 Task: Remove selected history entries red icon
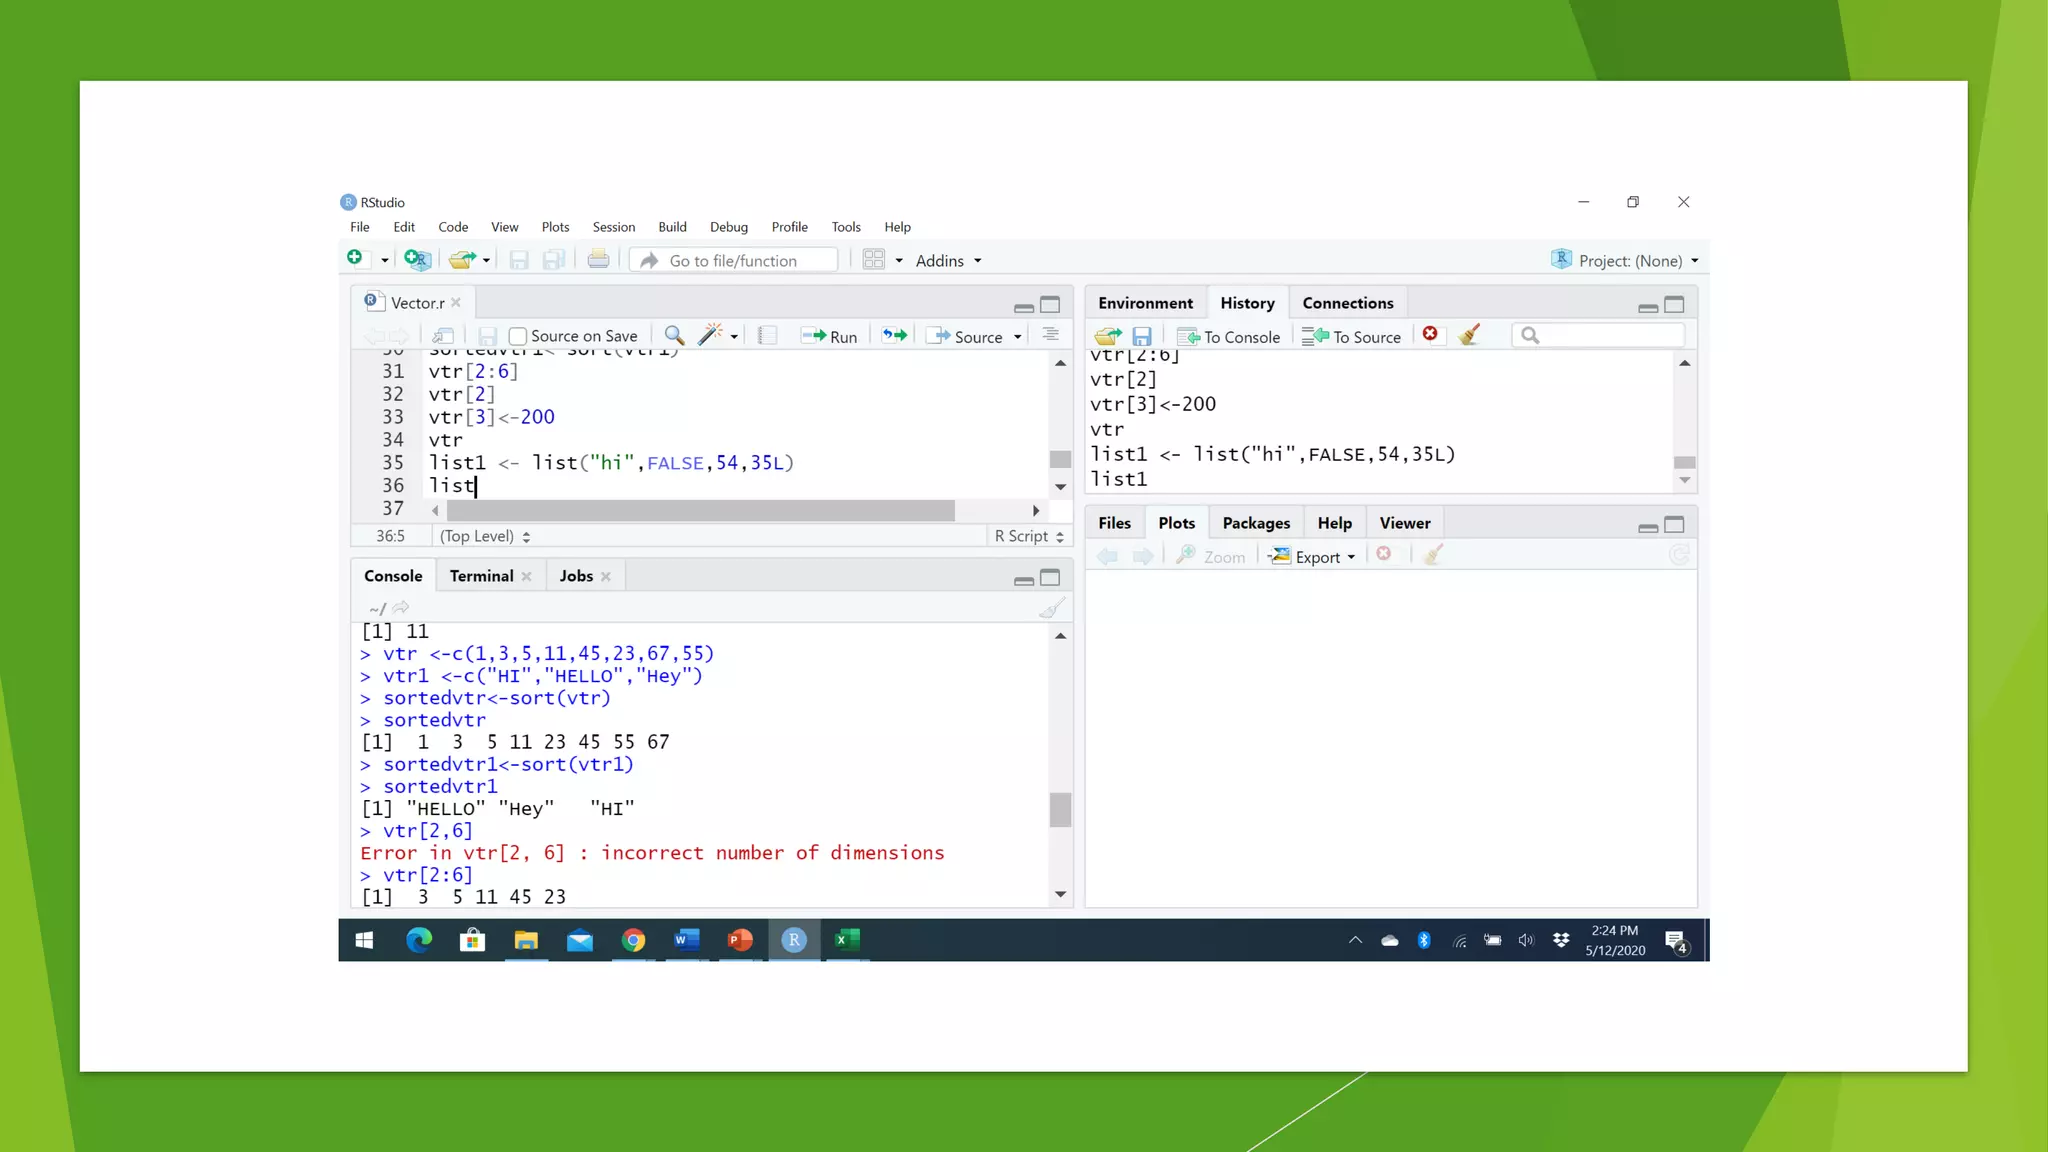[x=1430, y=334]
